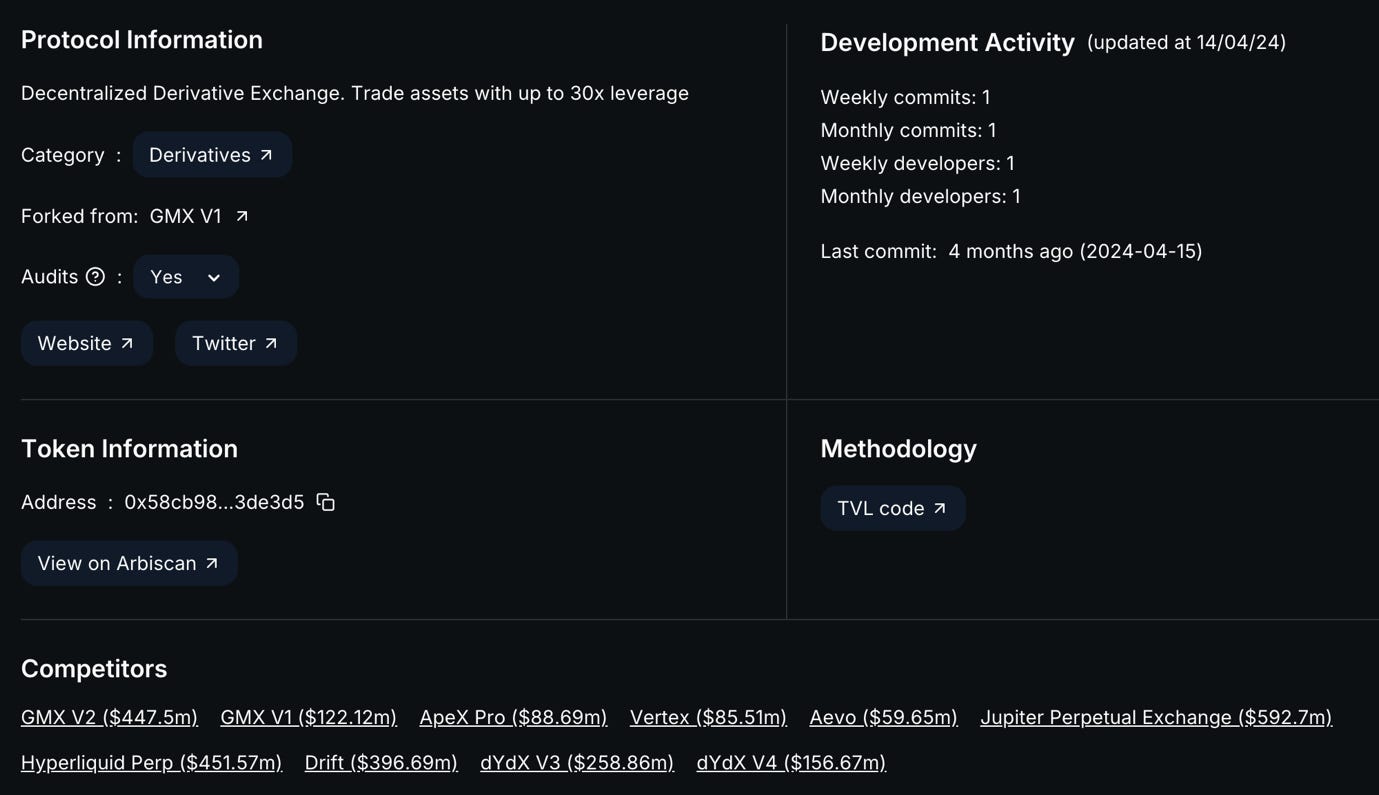Click the Weekly commits: 1 text
Viewport: 1379px width, 795px height.
pos(905,97)
